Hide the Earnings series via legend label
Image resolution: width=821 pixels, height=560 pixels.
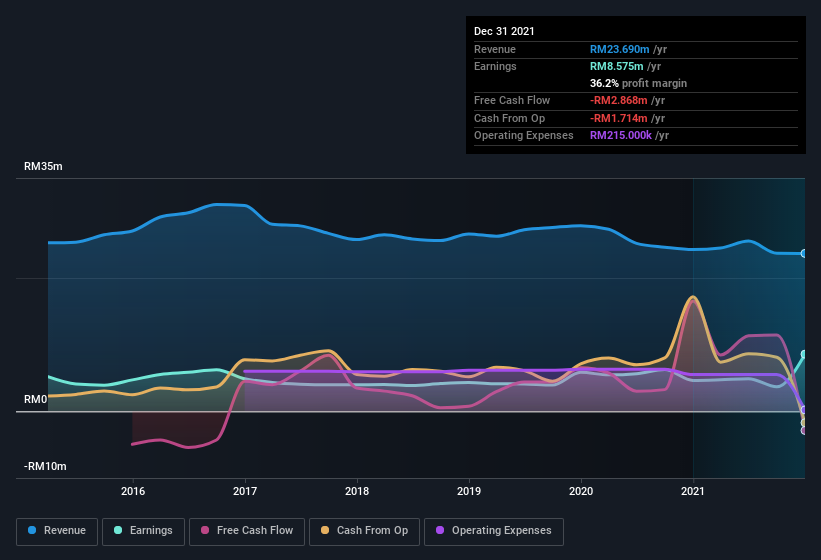pyautogui.click(x=151, y=531)
